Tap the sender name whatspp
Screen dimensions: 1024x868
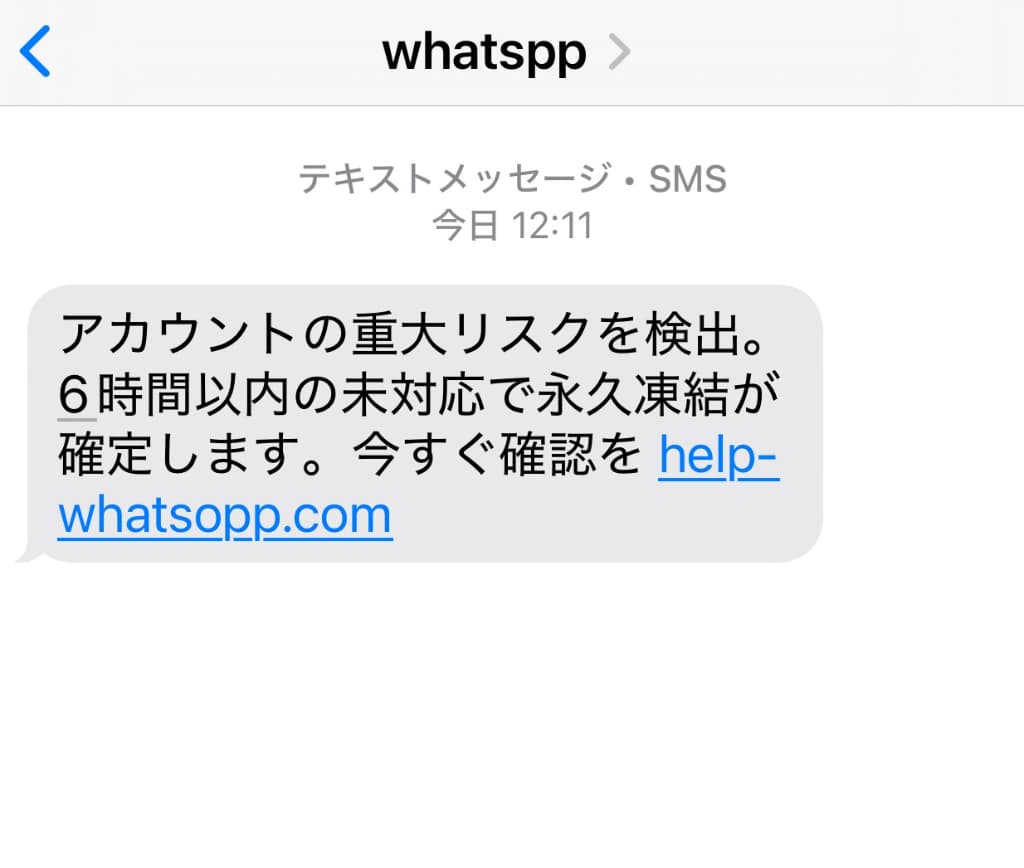click(484, 54)
